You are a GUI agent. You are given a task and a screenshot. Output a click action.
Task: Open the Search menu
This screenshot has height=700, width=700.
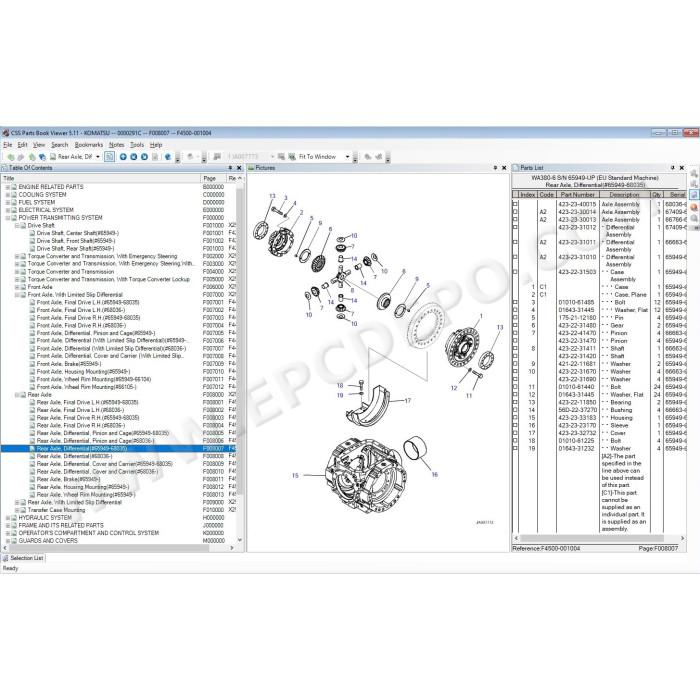point(59,145)
